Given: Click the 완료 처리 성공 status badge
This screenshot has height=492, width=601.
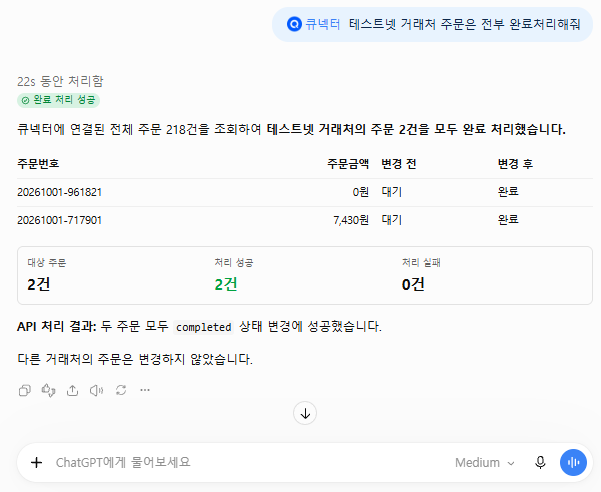Looking at the screenshot, I should (x=58, y=100).
